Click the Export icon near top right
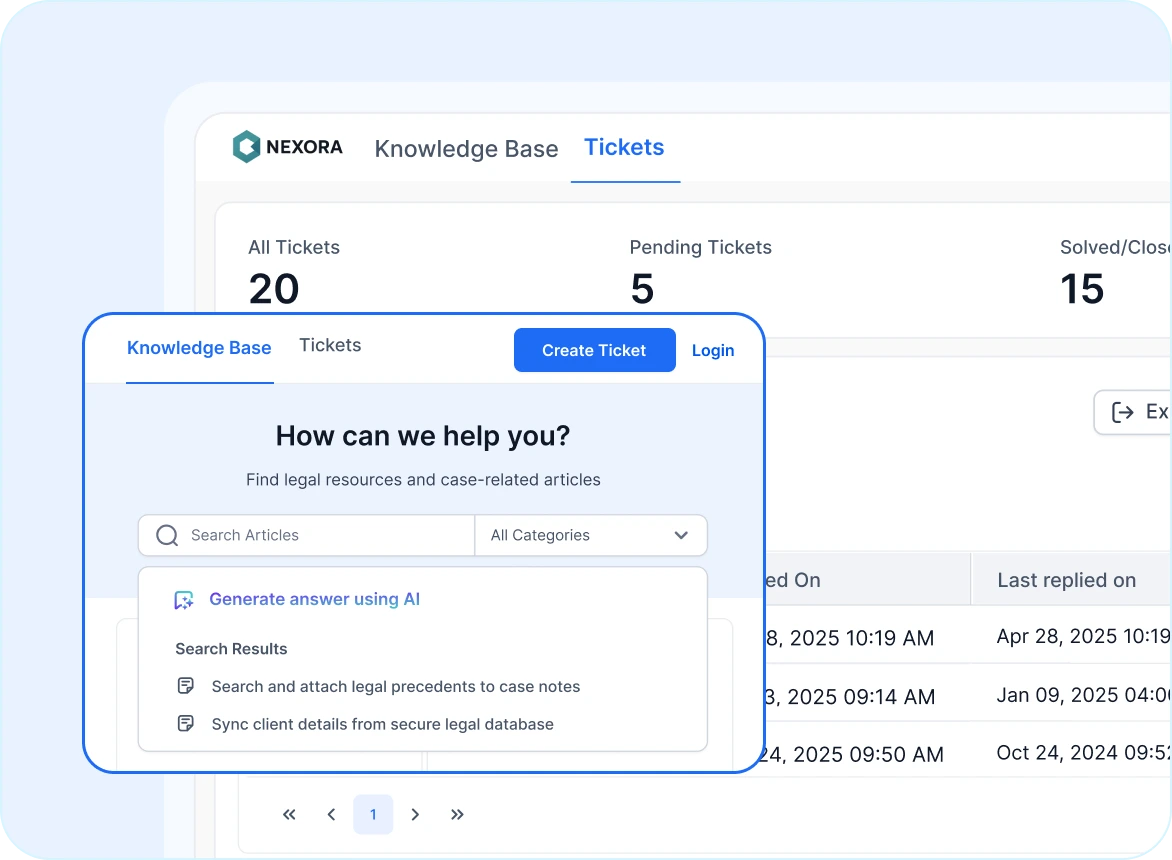1172x860 pixels. click(1122, 412)
